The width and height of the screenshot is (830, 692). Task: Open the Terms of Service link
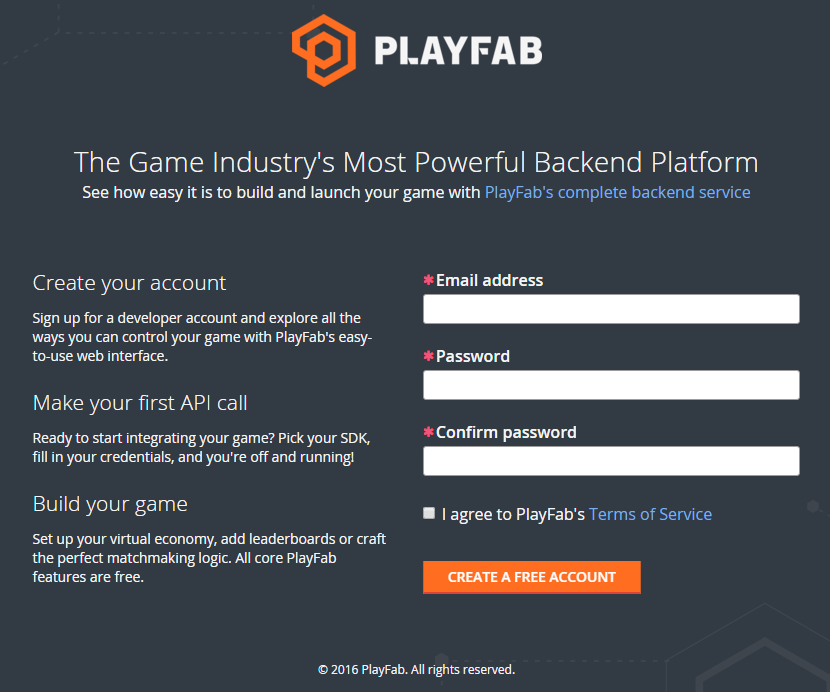point(650,514)
